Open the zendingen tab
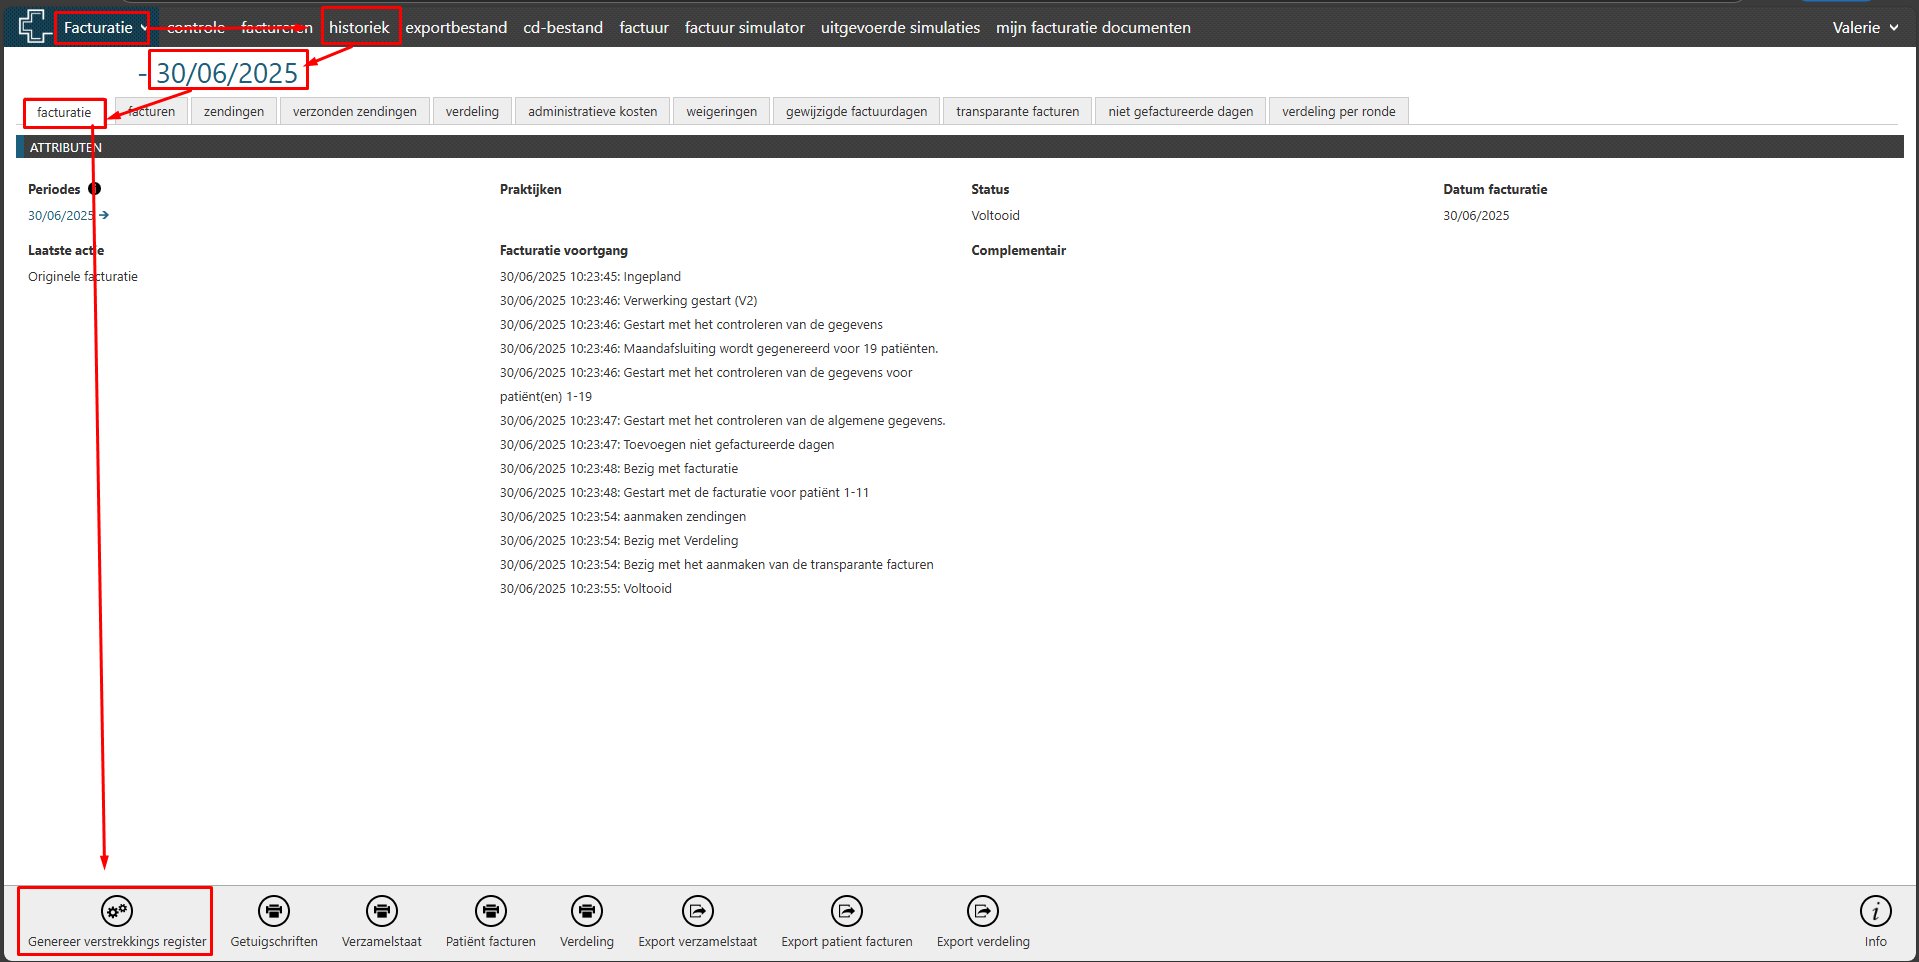The image size is (1919, 962). (x=234, y=111)
